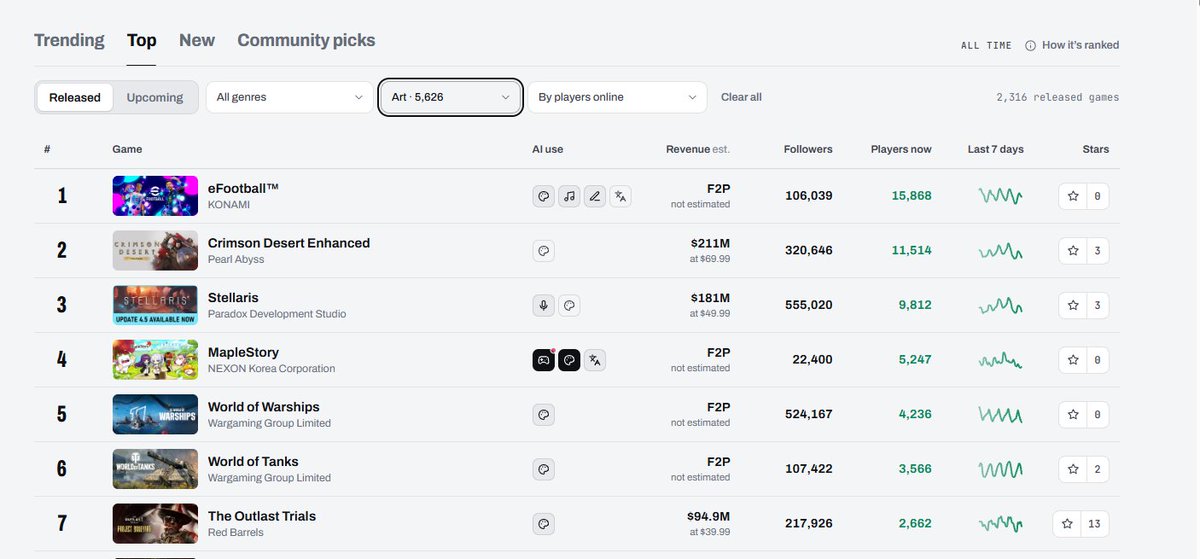Click the info icon beside How it's ranked
The image size is (1200, 559).
click(x=1030, y=45)
